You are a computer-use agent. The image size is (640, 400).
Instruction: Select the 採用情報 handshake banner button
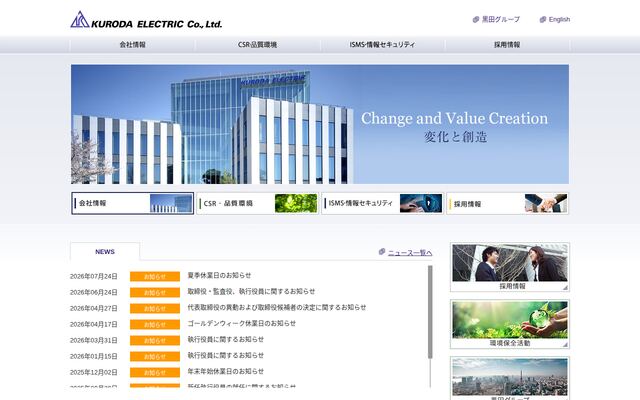tap(507, 203)
